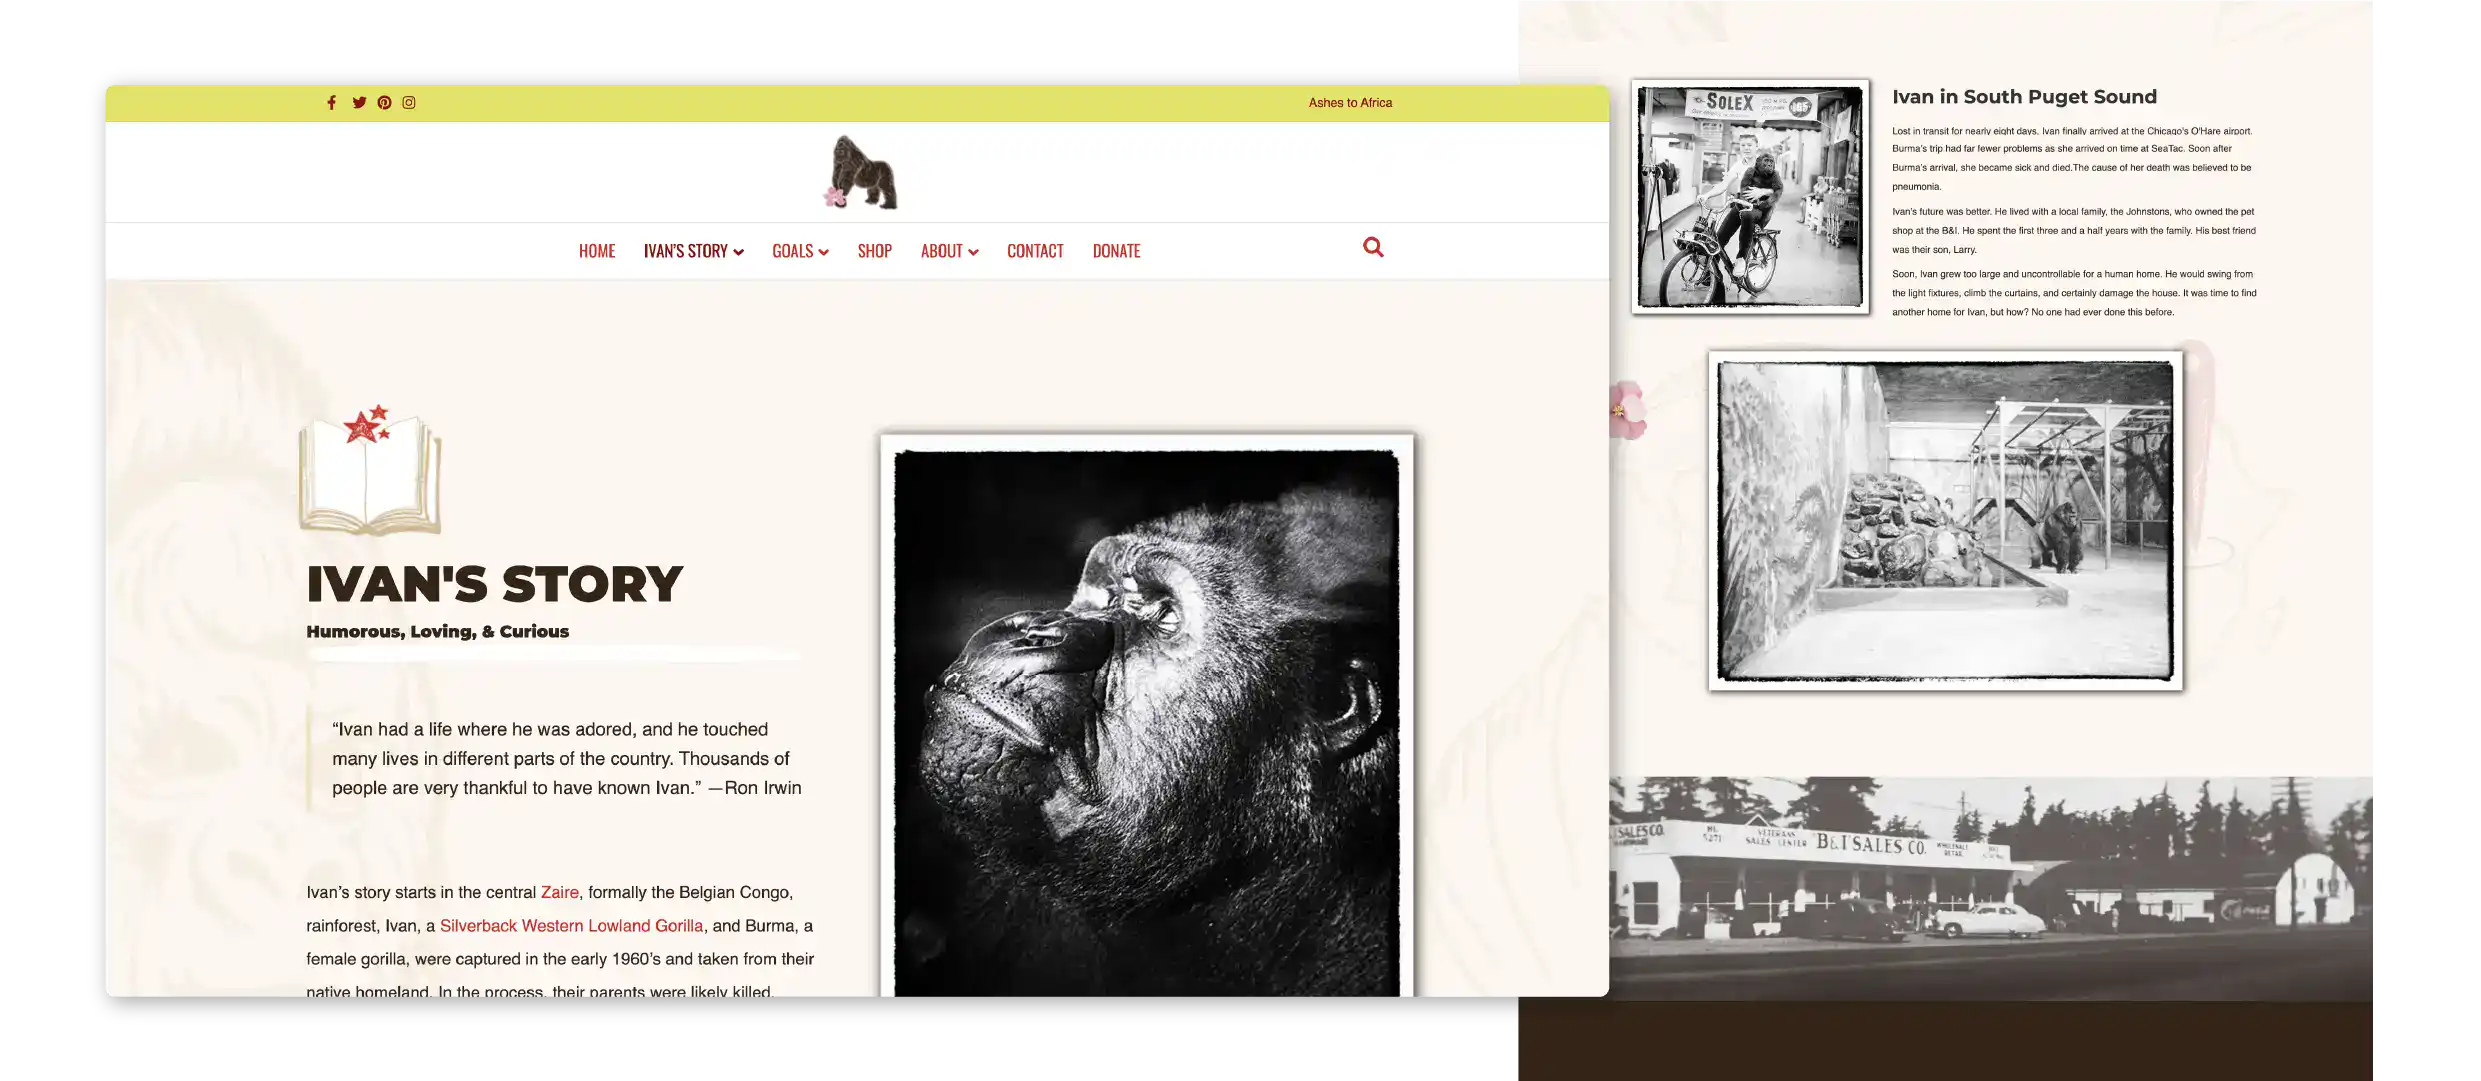Open the Instagram social icon
The height and width of the screenshot is (1081, 2481).
coord(409,103)
